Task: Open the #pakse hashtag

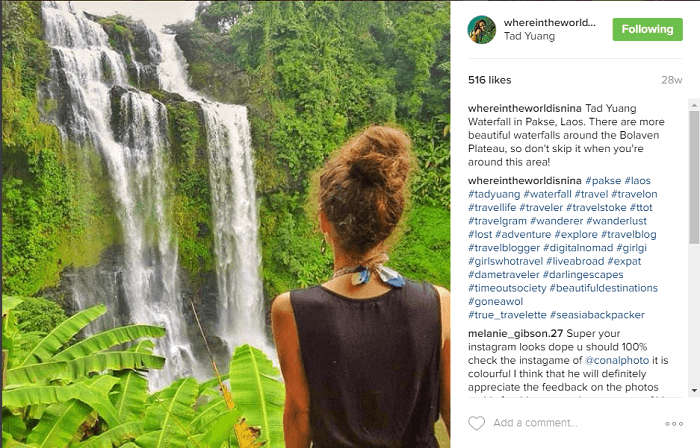Action: click(x=605, y=180)
